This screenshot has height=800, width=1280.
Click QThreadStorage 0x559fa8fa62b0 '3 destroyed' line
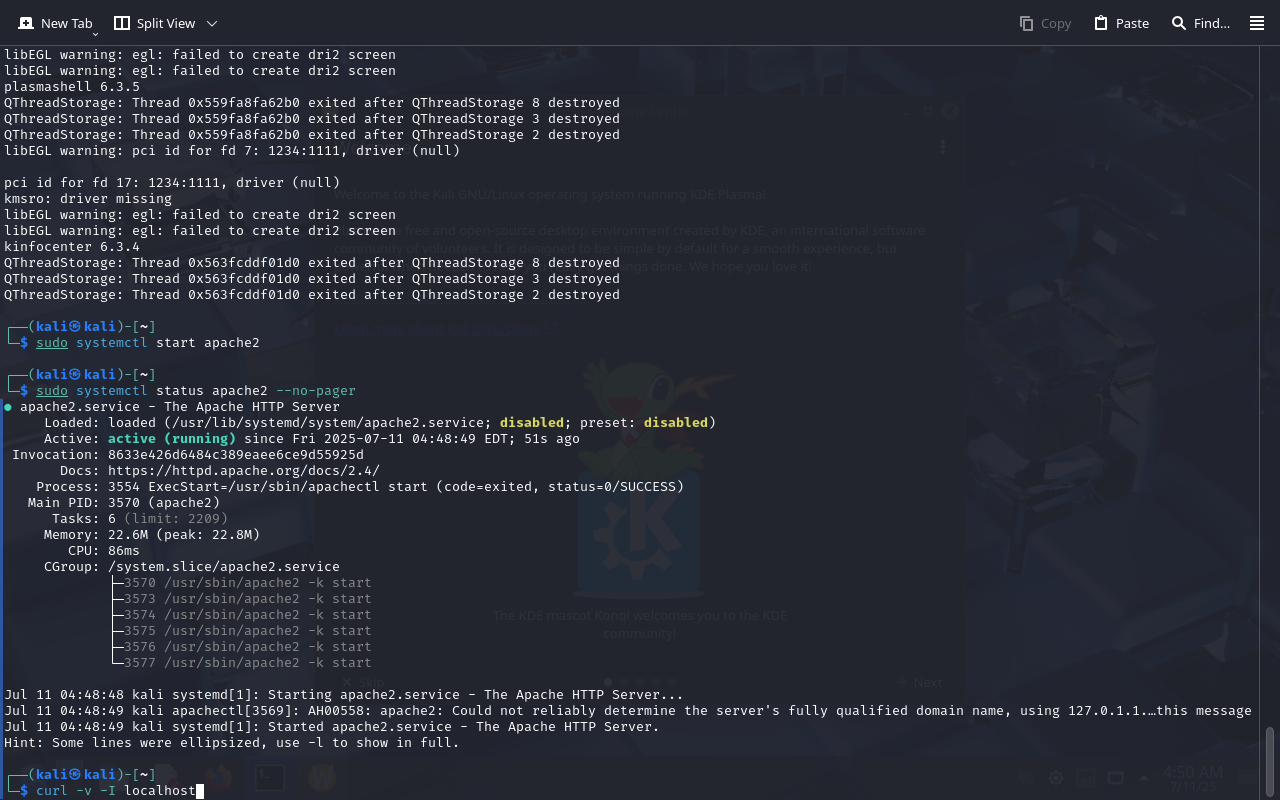coord(312,119)
